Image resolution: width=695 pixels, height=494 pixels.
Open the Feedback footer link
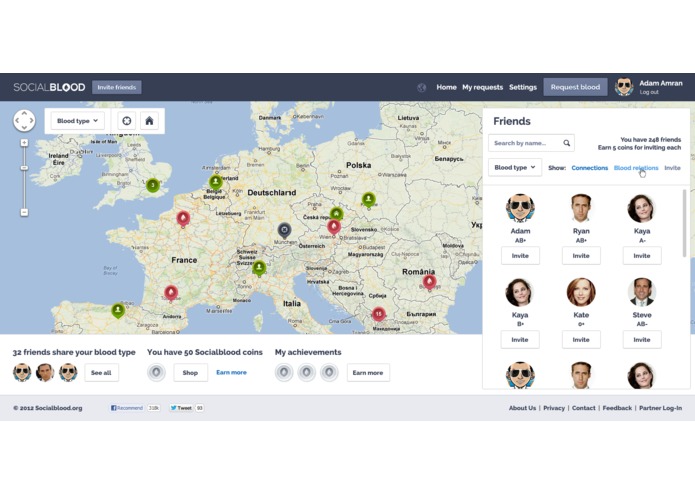pyautogui.click(x=617, y=408)
